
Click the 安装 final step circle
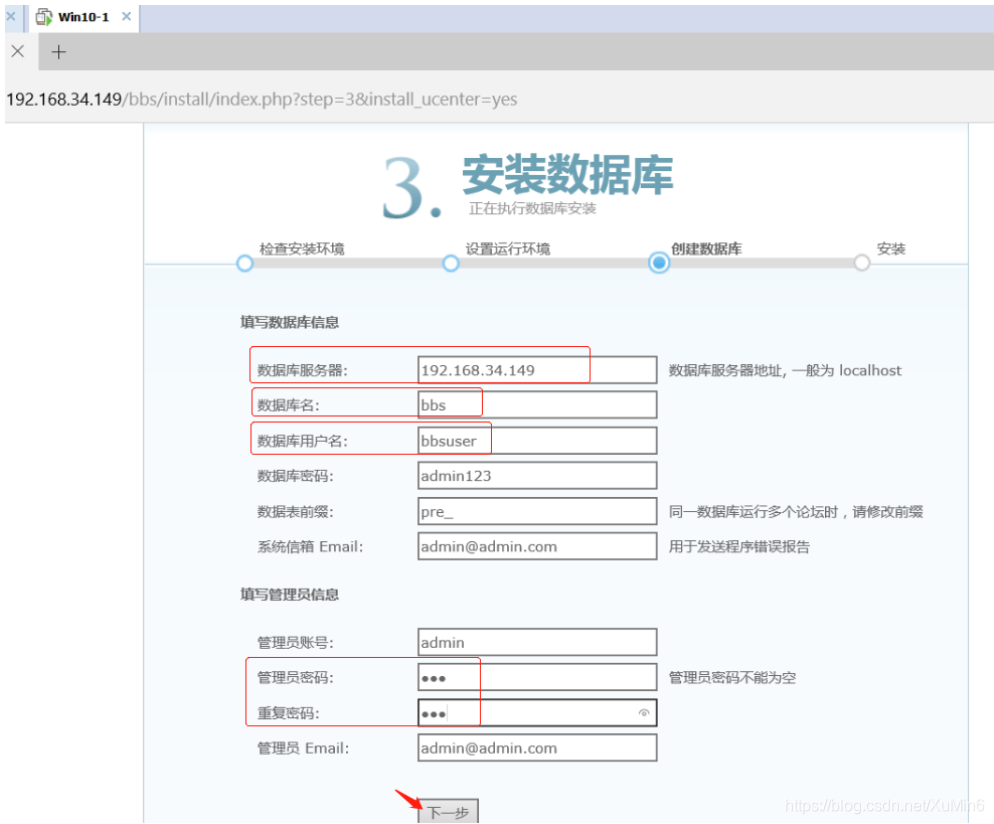pyautogui.click(x=862, y=262)
